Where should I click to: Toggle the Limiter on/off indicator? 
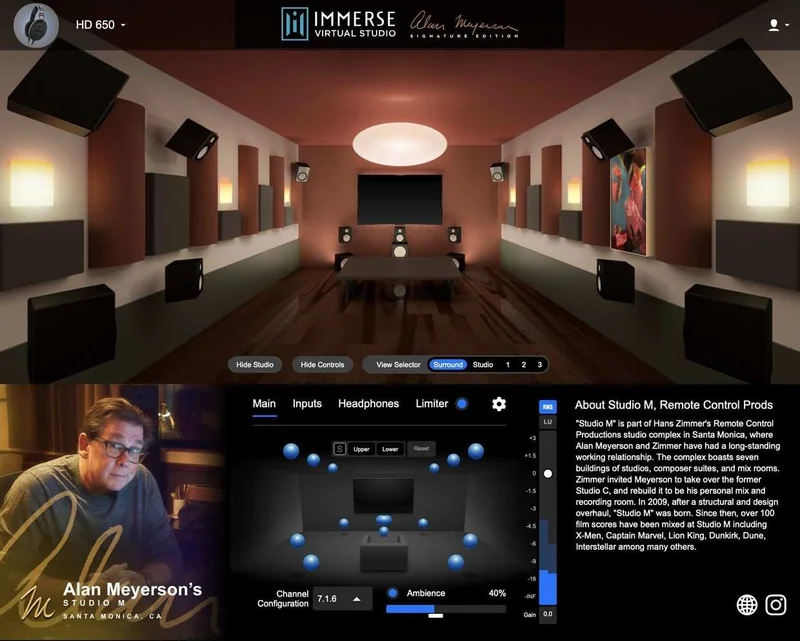[462, 404]
